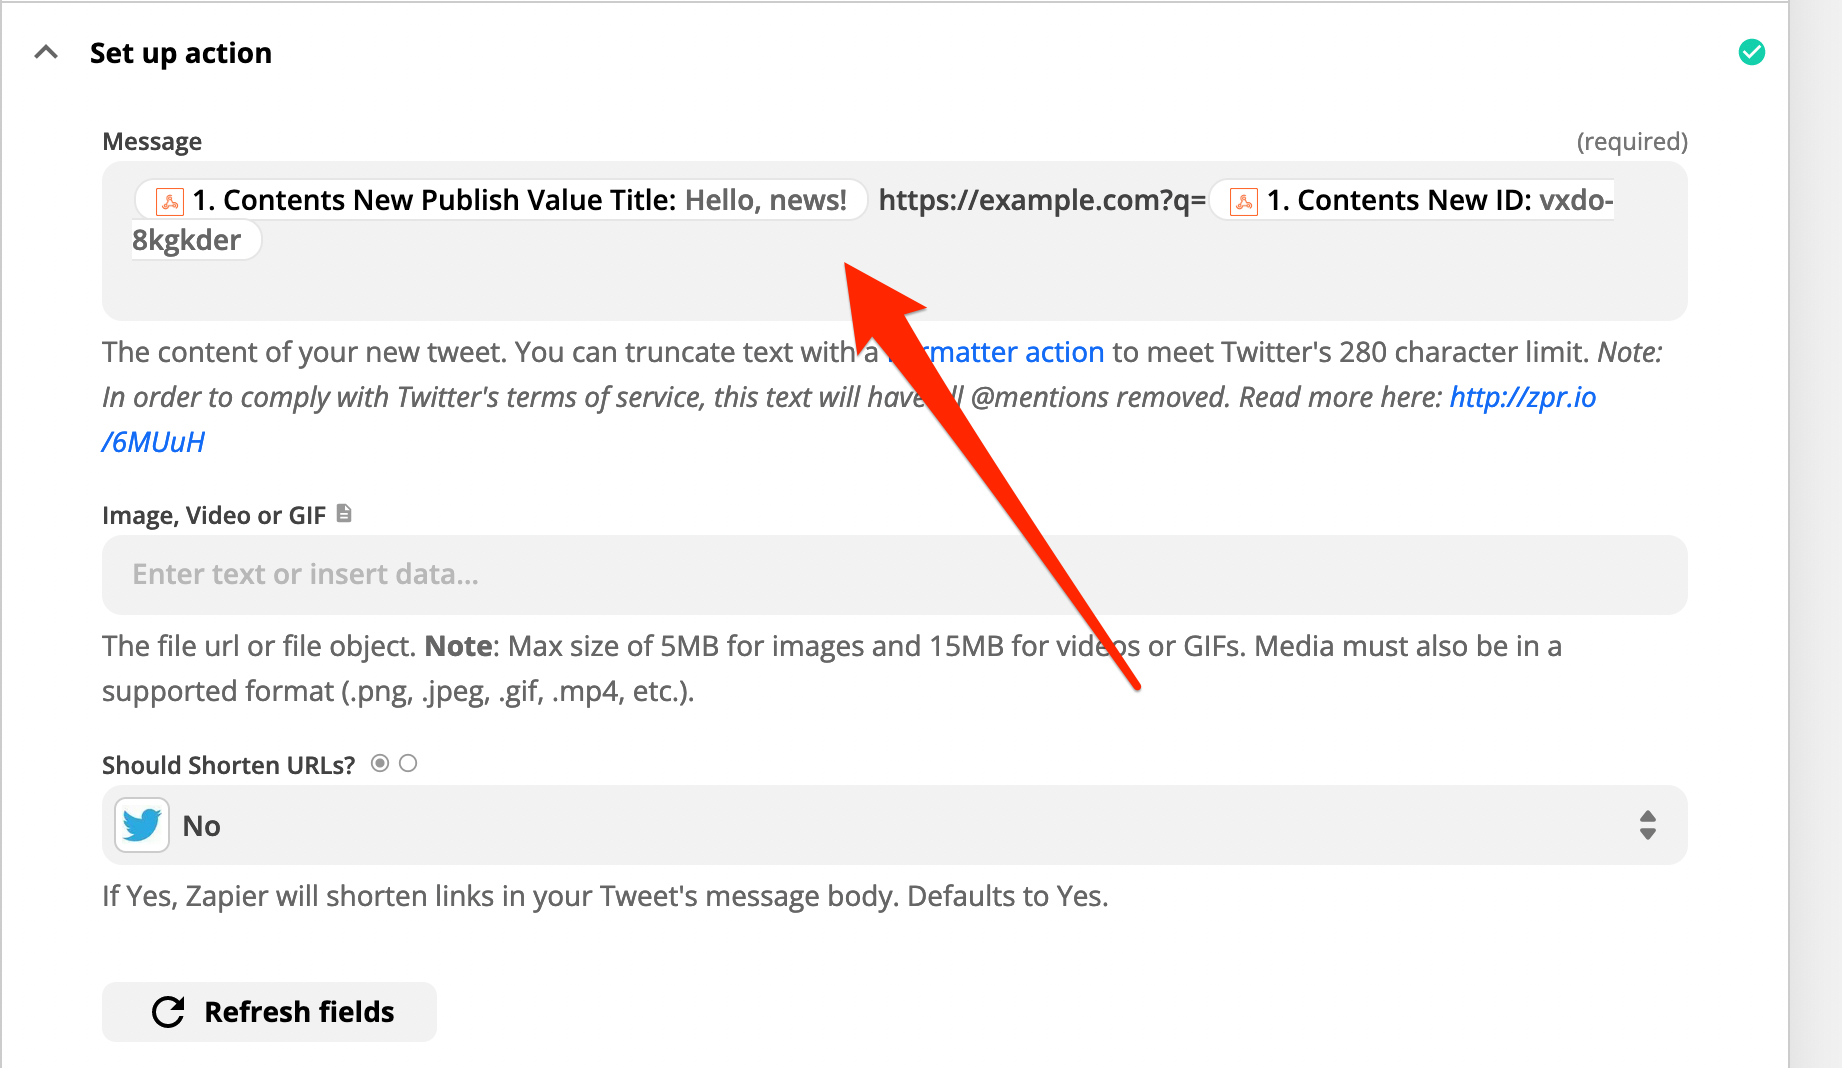Viewport: 1842px width, 1068px height.
Task: Click the example.com URL text in Message
Action: pos(1041,201)
